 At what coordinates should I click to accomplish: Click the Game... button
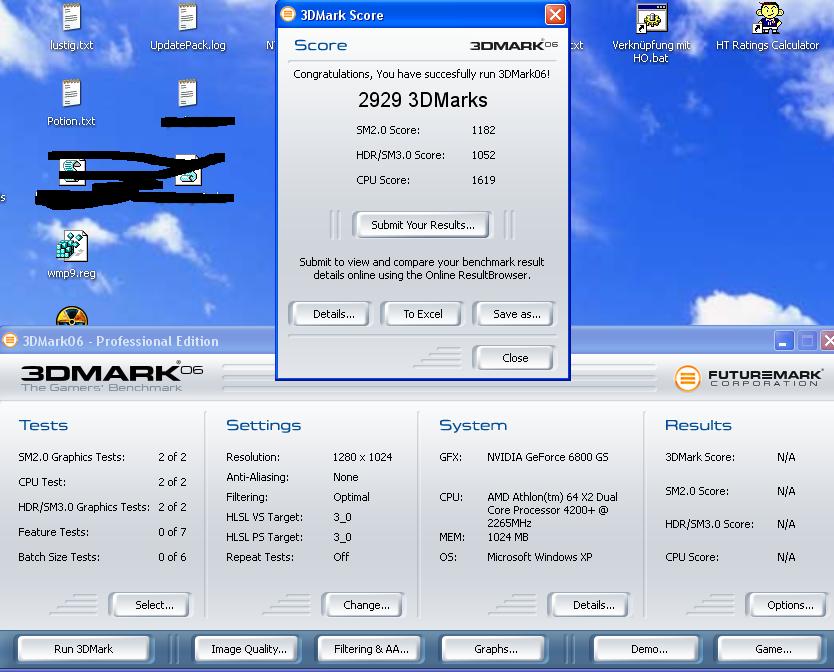pos(773,649)
